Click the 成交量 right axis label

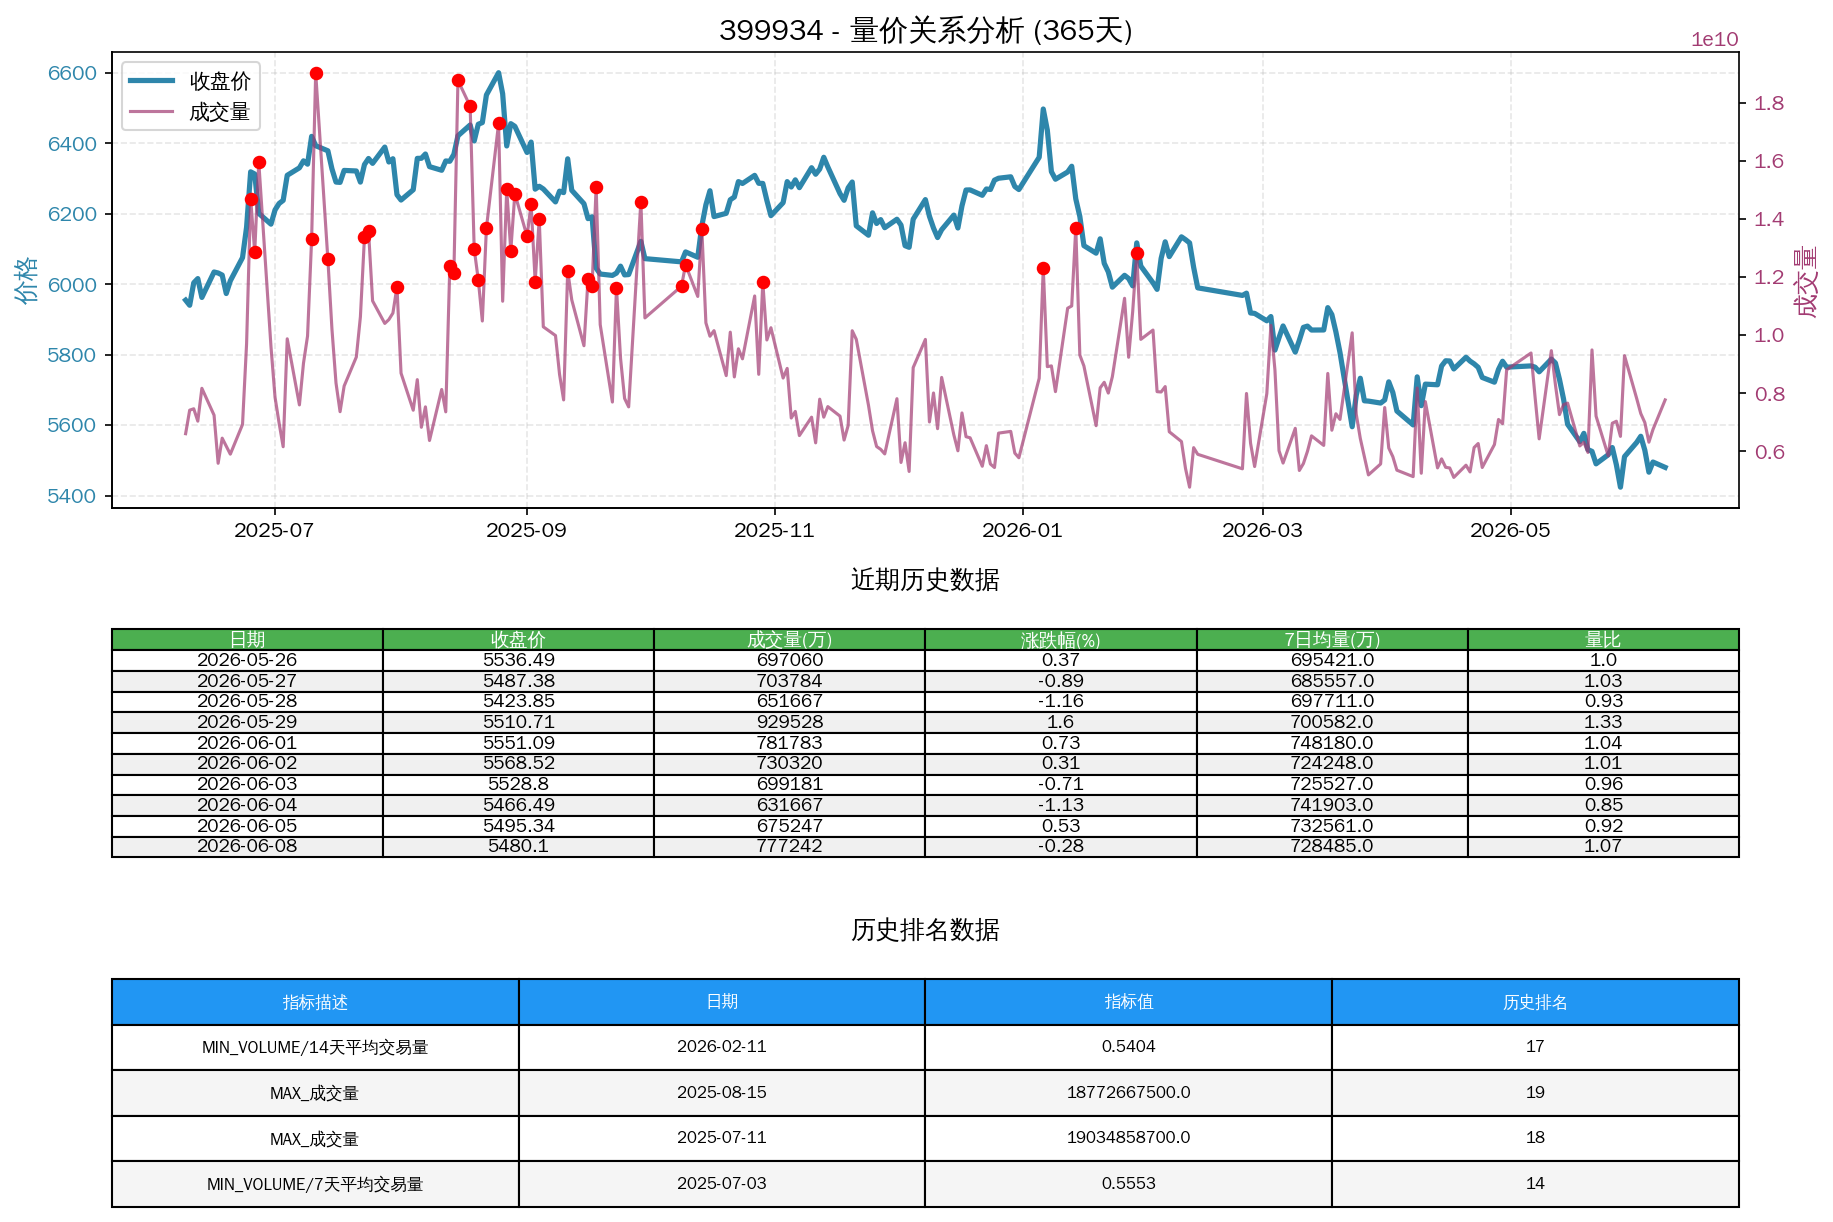coord(1806,281)
